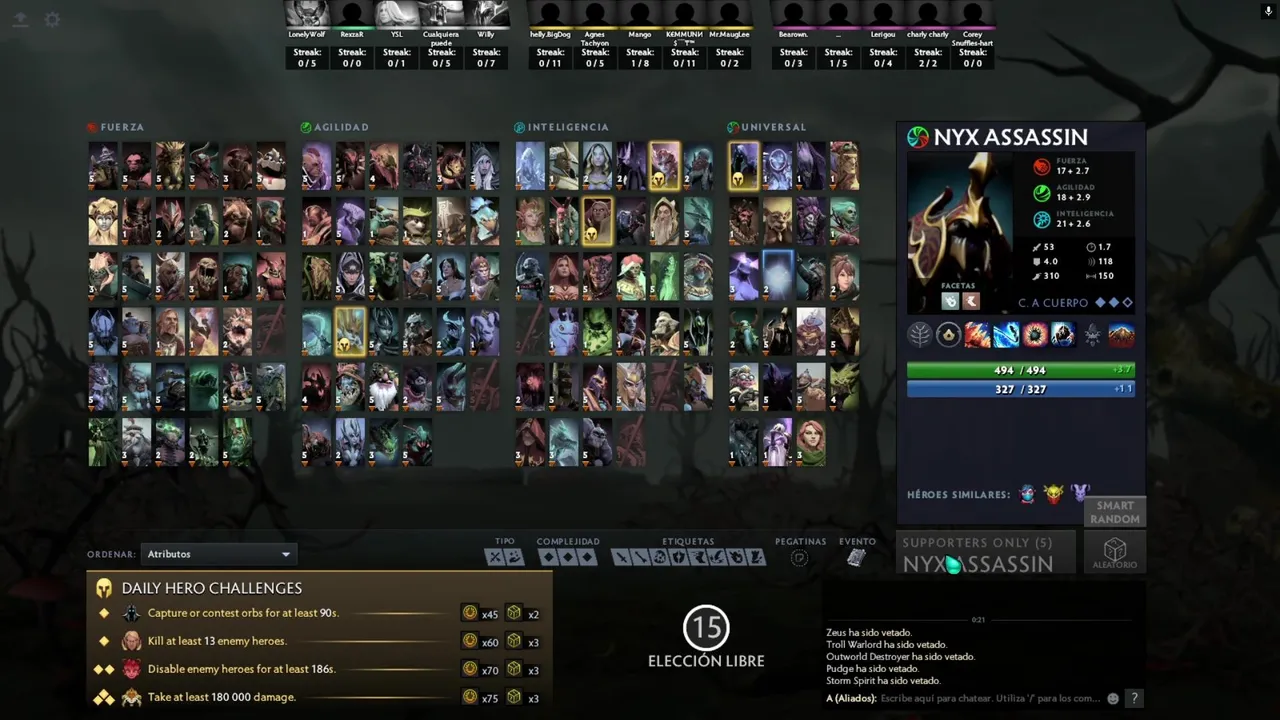Select the second Nyx Assassin facet

971,301
